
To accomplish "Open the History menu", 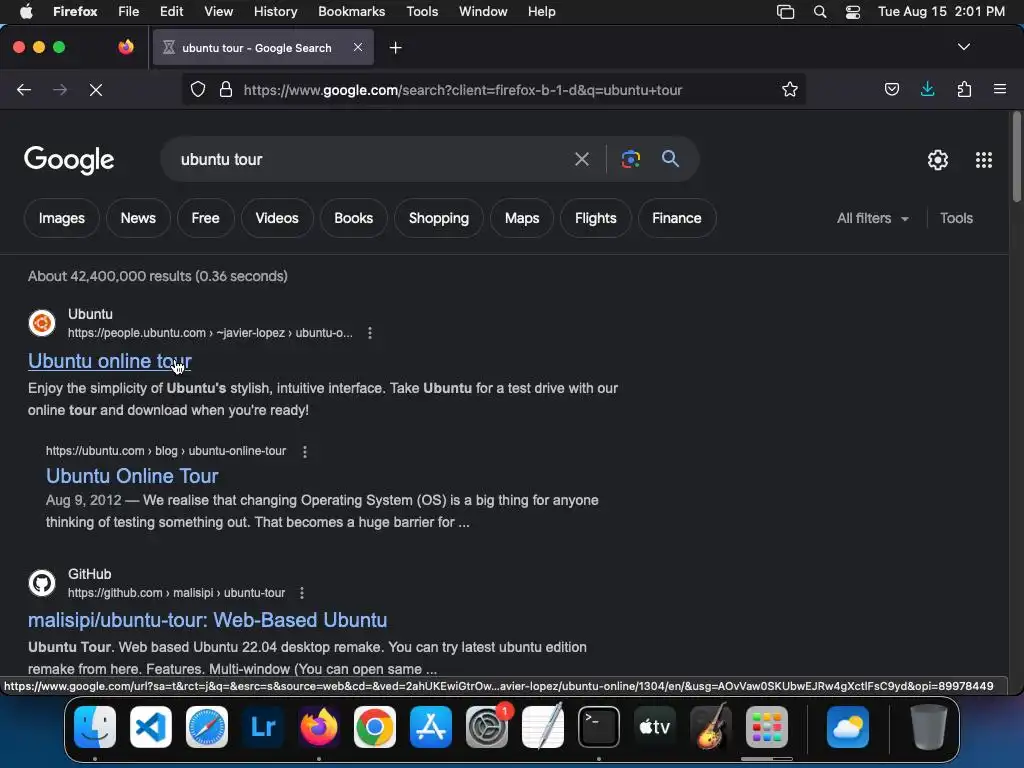I will [275, 12].
